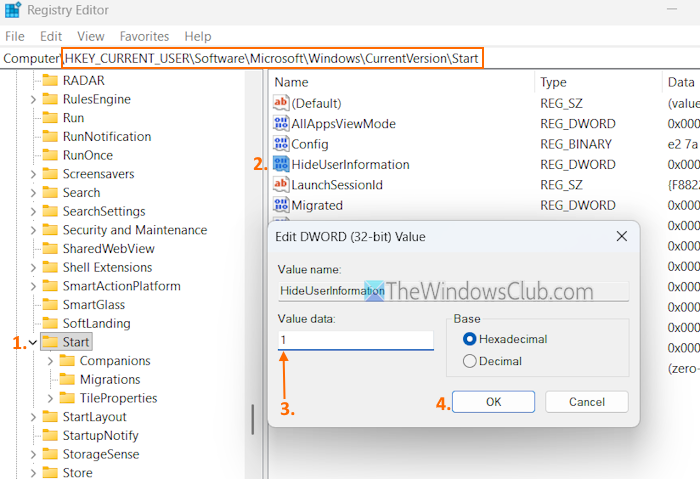
Task: Click the Value data input field
Action: [x=356, y=340]
